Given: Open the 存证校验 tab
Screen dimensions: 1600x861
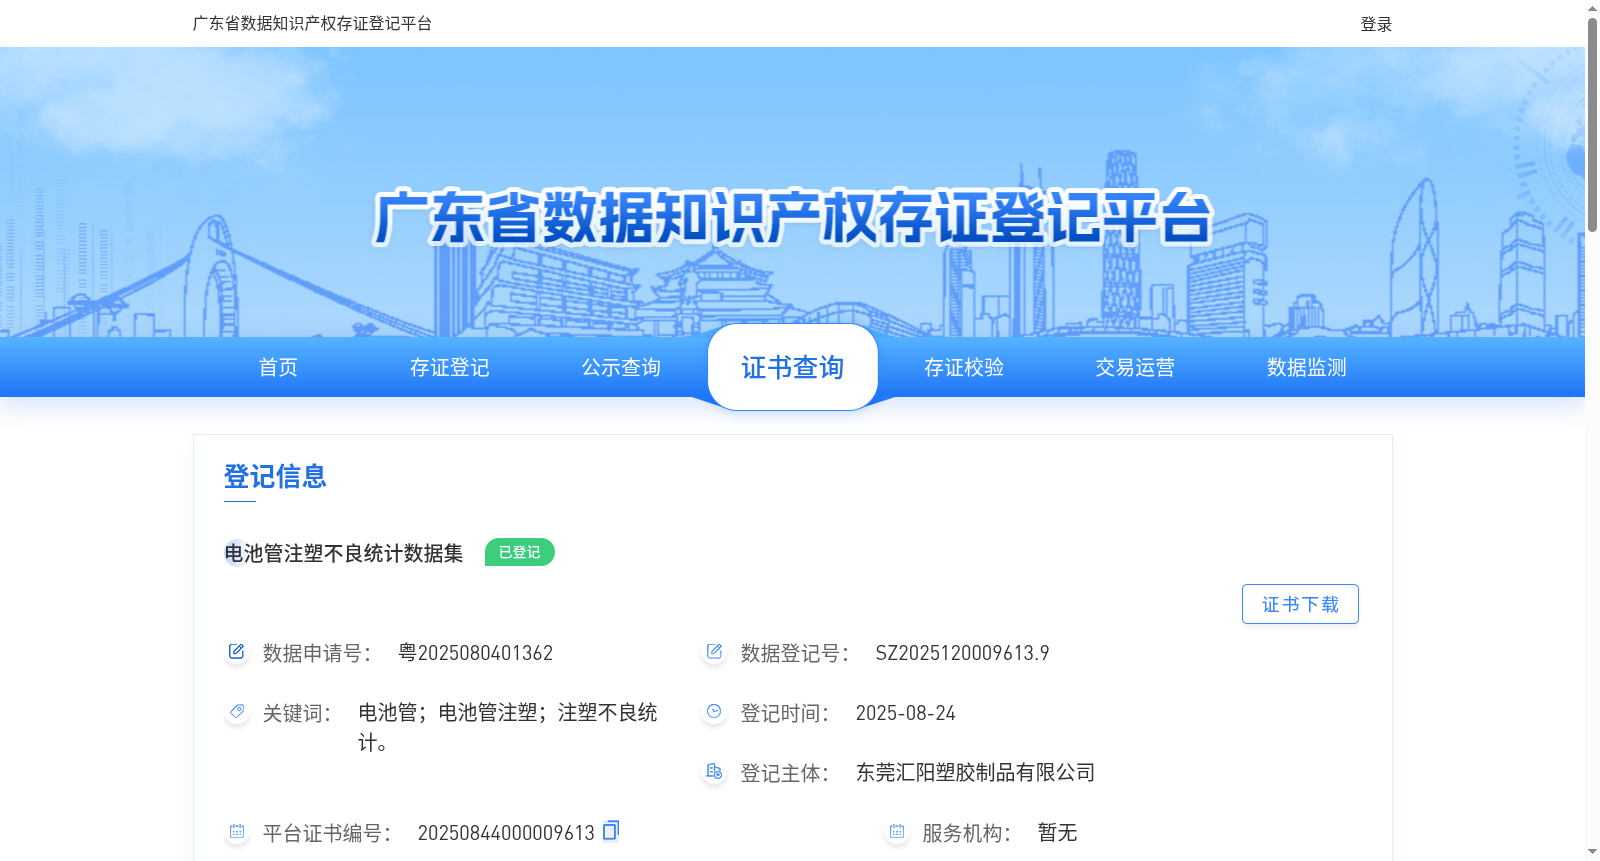Looking at the screenshot, I should (x=964, y=368).
